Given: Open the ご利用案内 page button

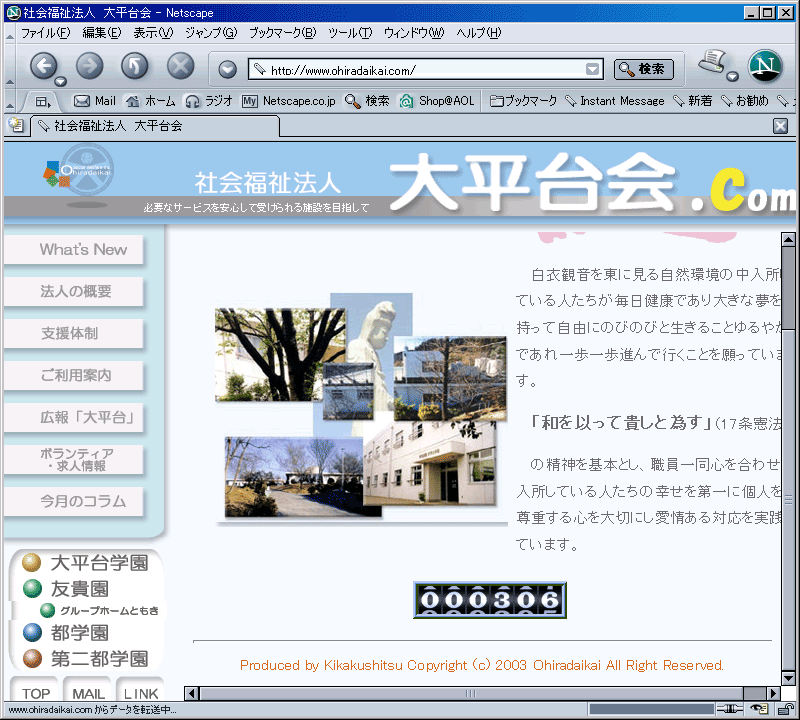Looking at the screenshot, I should 74,376.
